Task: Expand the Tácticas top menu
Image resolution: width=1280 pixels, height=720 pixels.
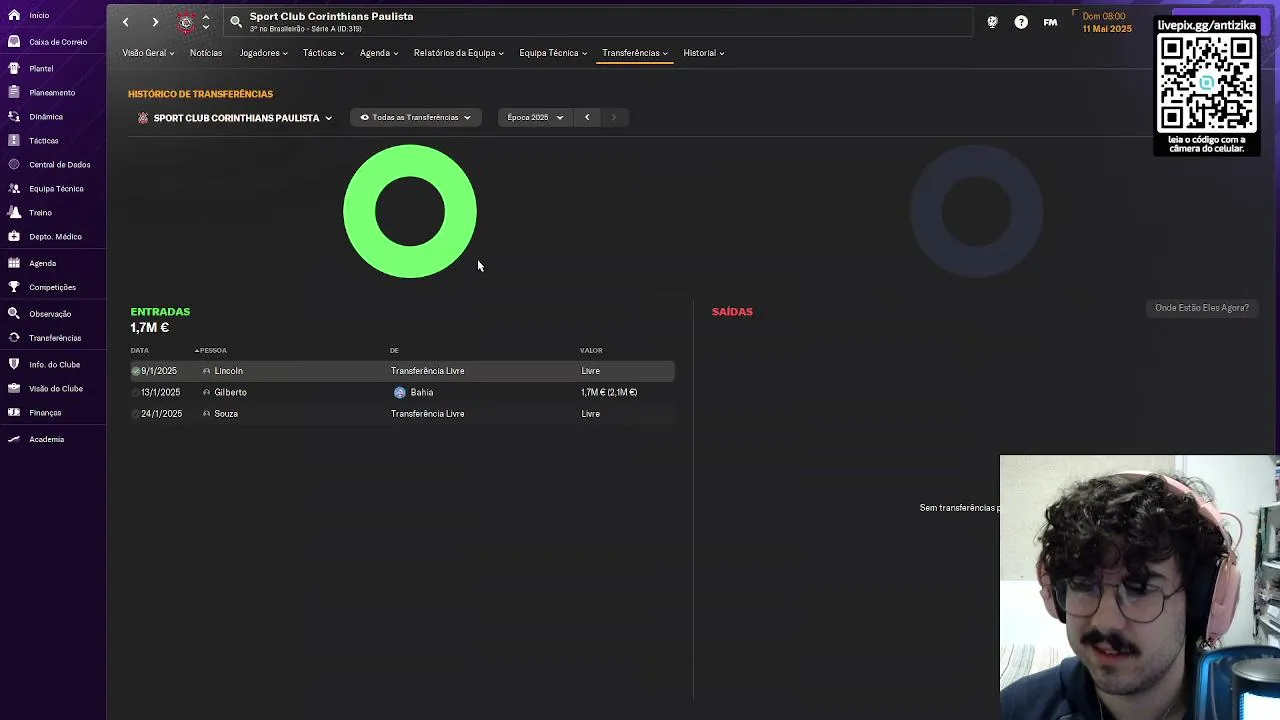Action: [324, 53]
